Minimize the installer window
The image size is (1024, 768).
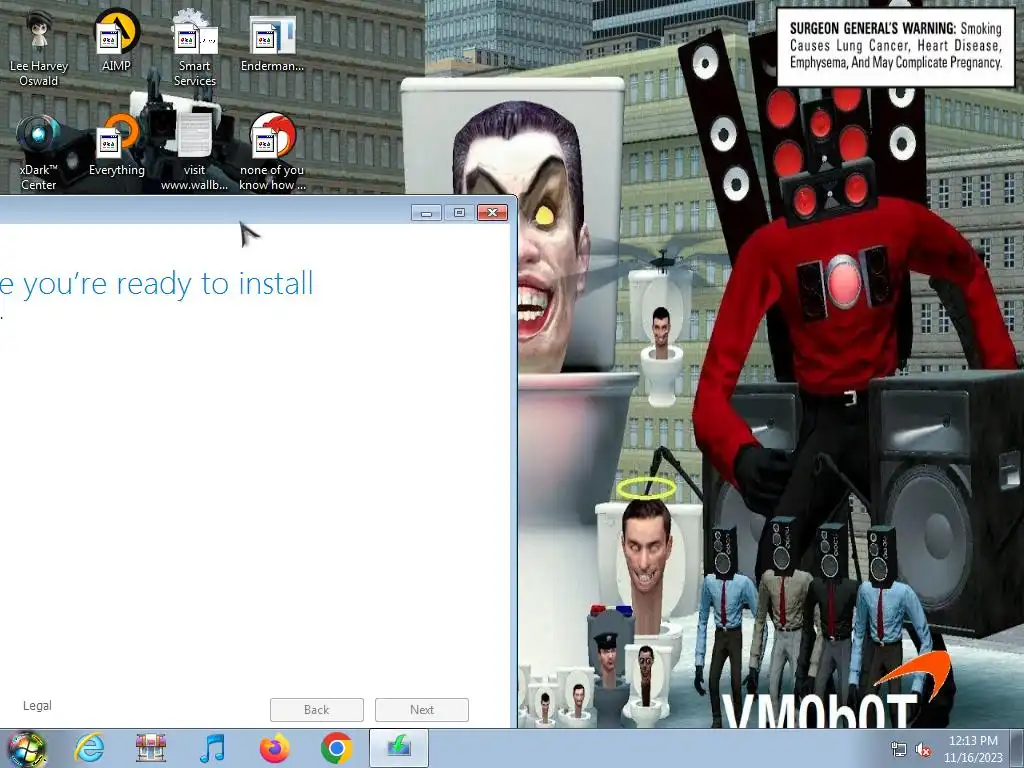pos(426,213)
